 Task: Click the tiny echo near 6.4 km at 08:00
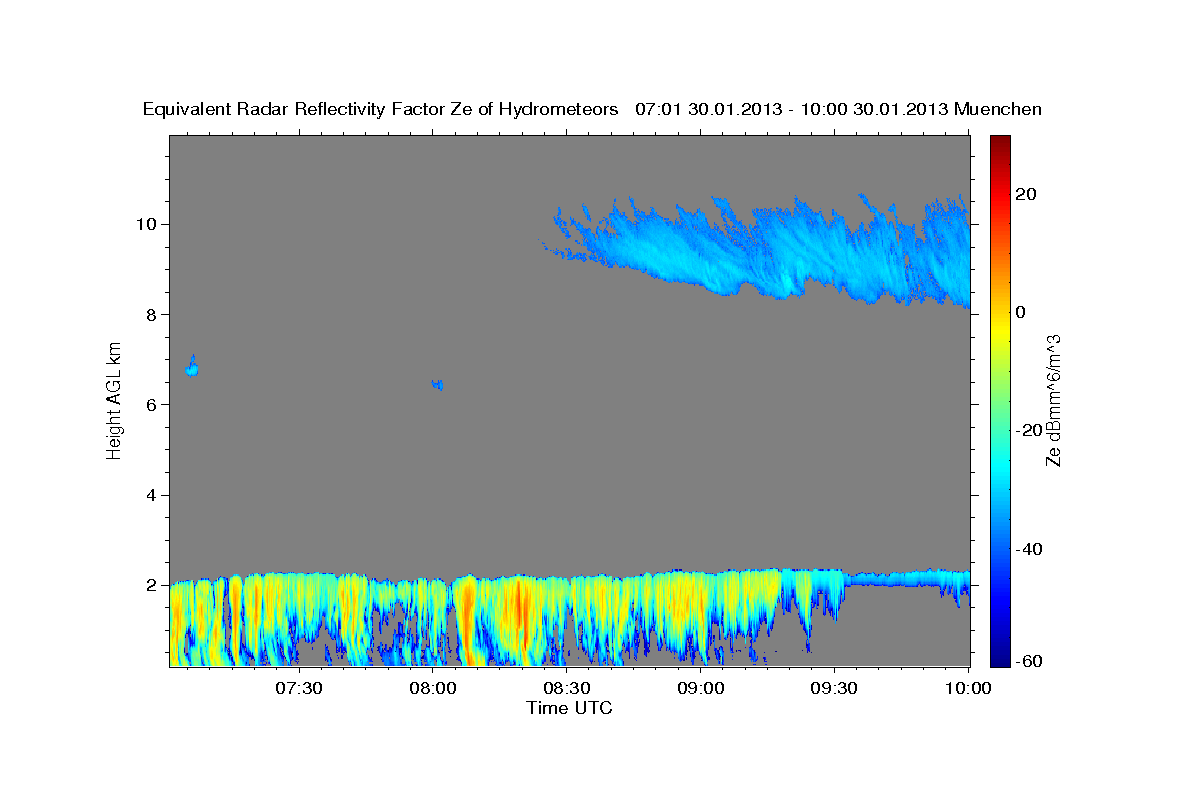437,384
